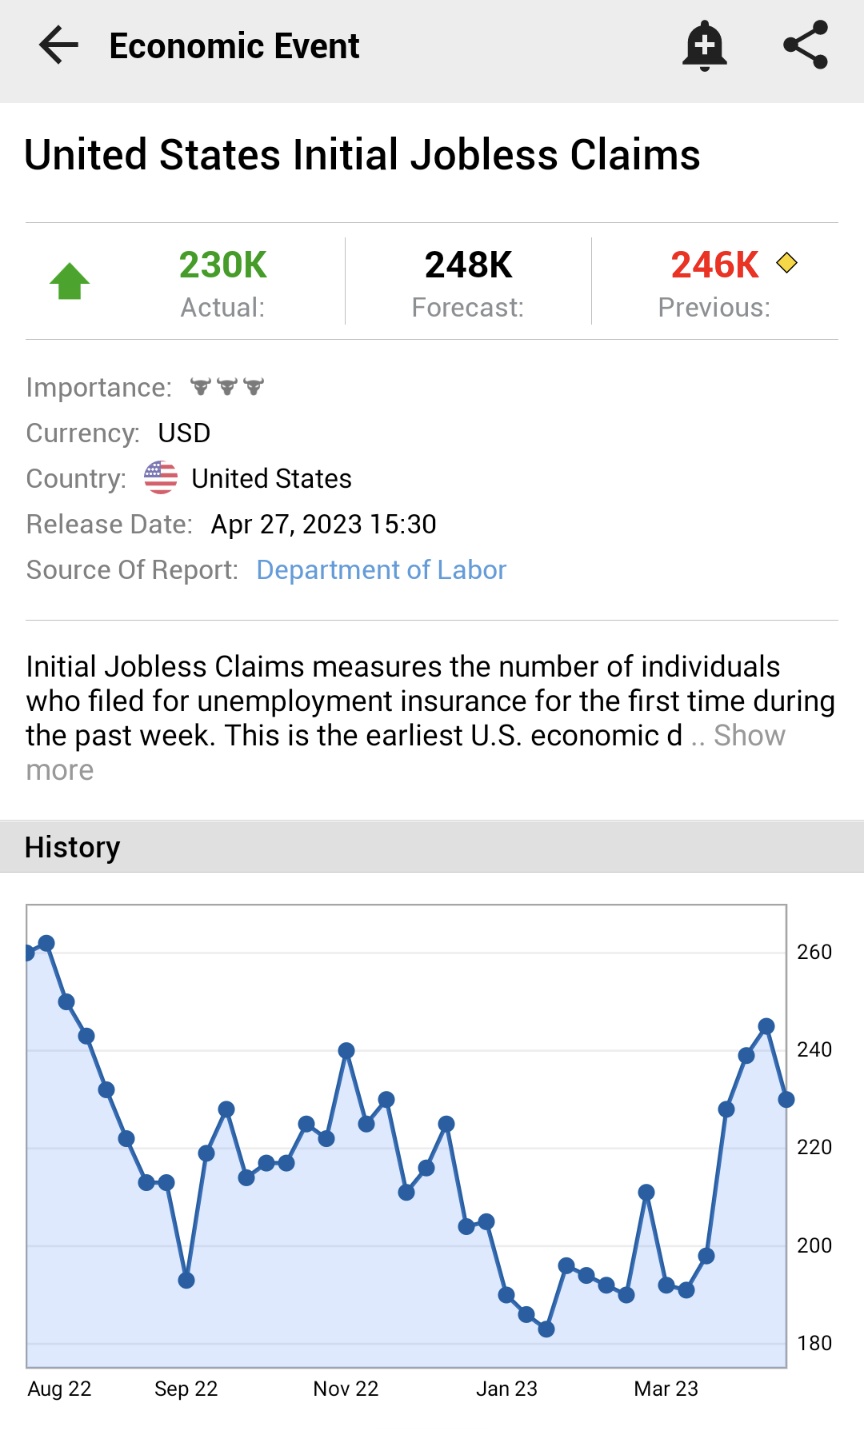Tap the back arrow icon
The height and width of the screenshot is (1429, 864).
coord(58,46)
